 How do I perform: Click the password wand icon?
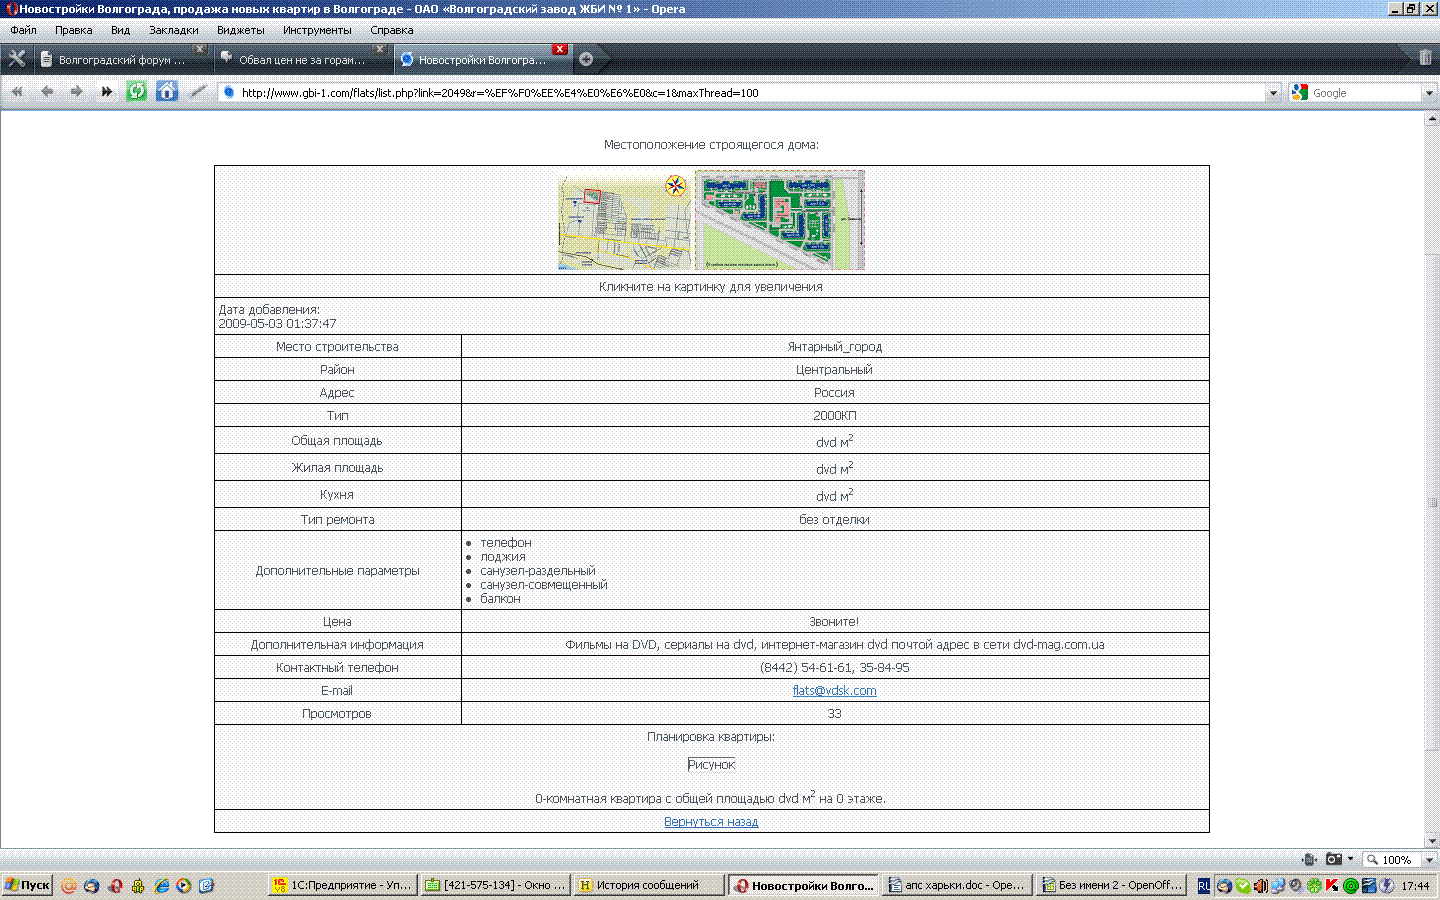[198, 92]
